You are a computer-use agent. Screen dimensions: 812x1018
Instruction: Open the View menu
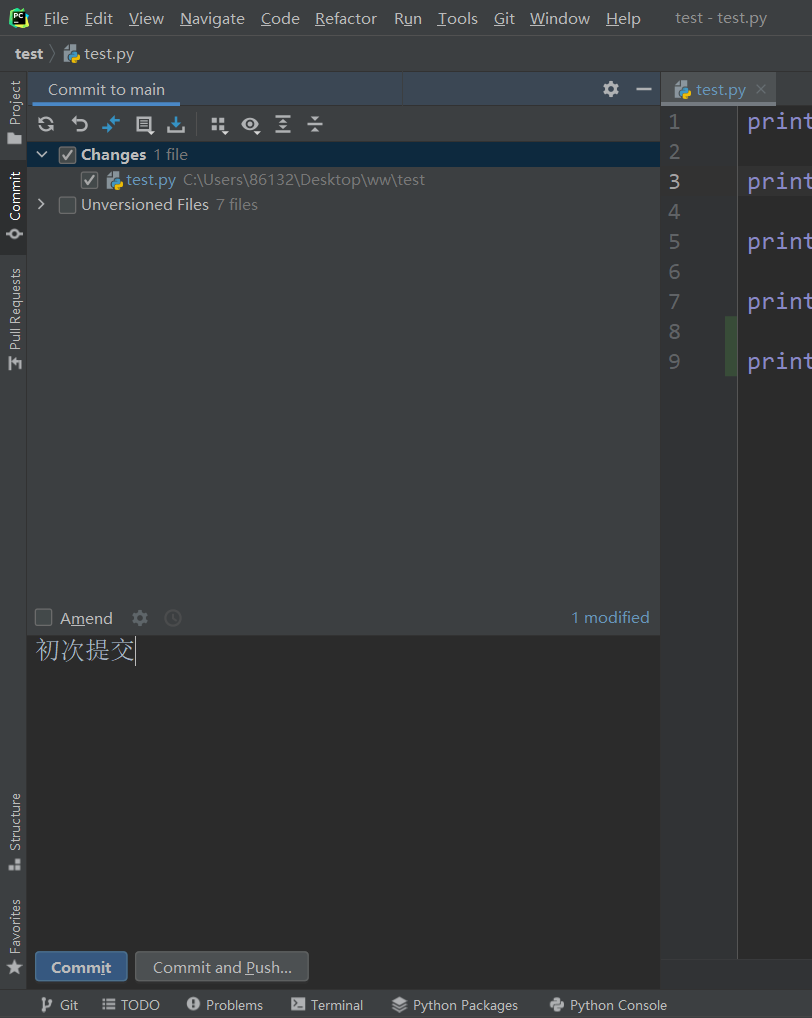[x=146, y=19]
